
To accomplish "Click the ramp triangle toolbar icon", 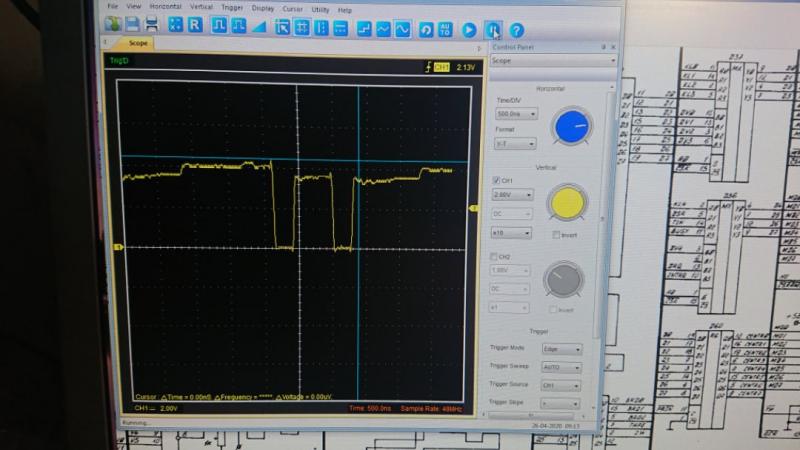I will pos(259,27).
